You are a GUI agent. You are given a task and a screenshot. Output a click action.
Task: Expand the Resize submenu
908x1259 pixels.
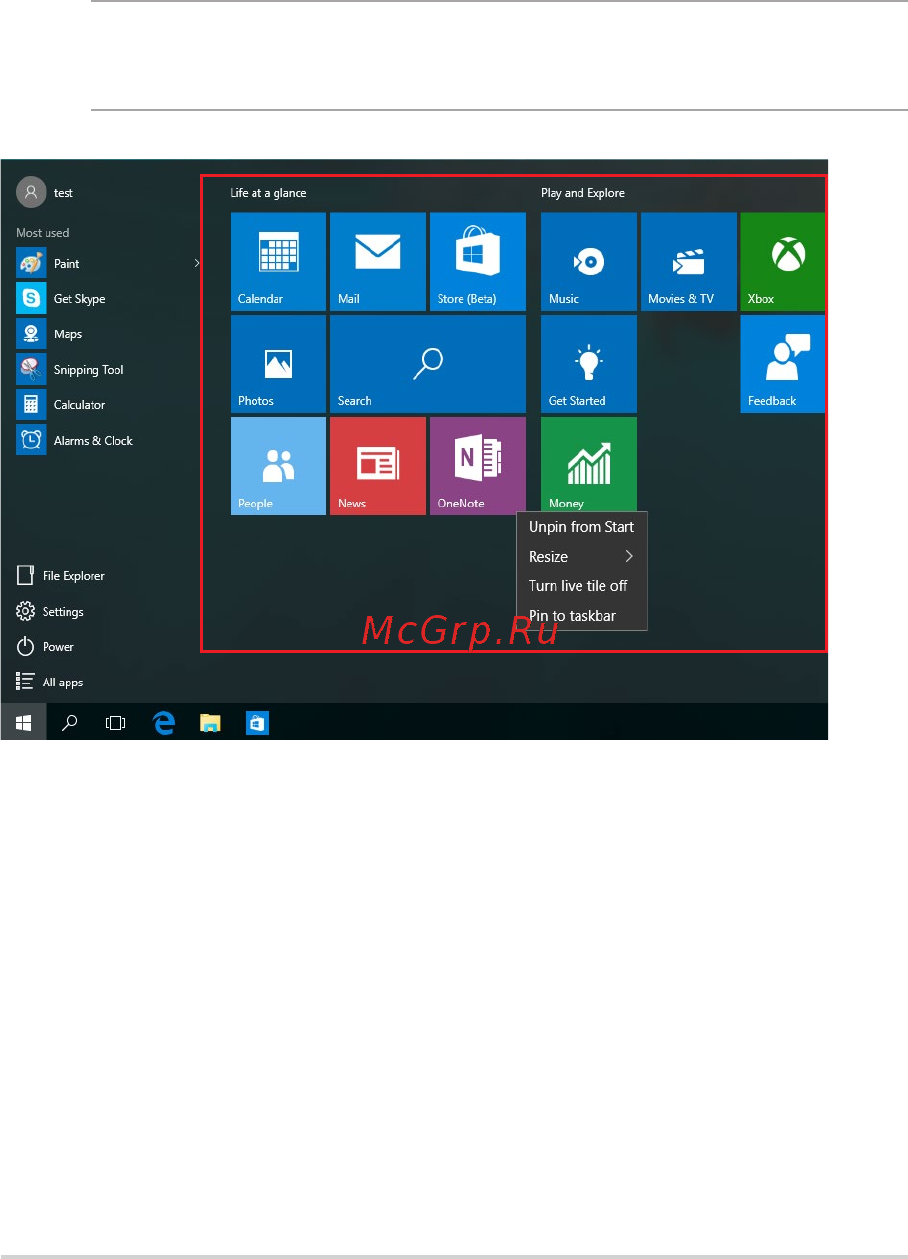(x=582, y=557)
